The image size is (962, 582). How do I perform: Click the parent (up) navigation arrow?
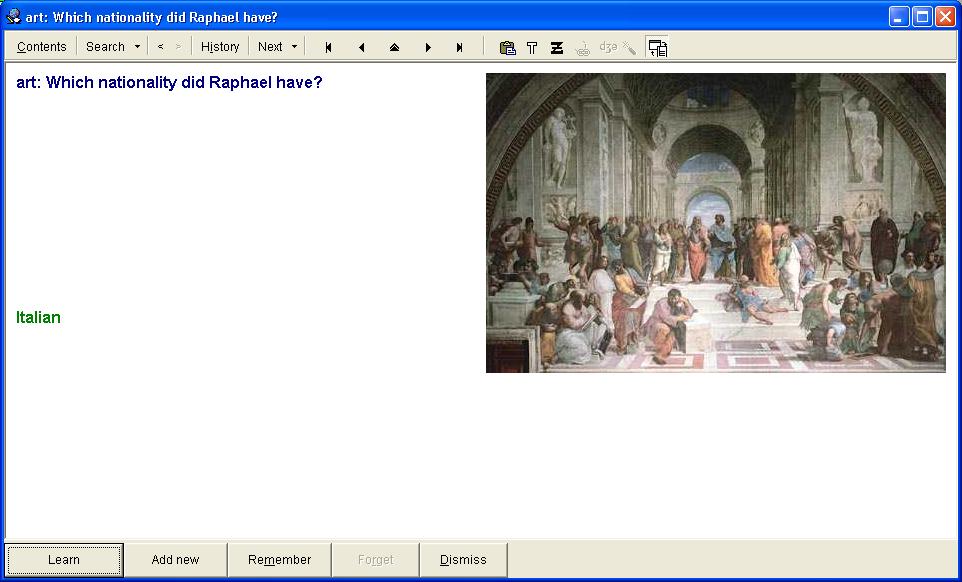click(394, 47)
